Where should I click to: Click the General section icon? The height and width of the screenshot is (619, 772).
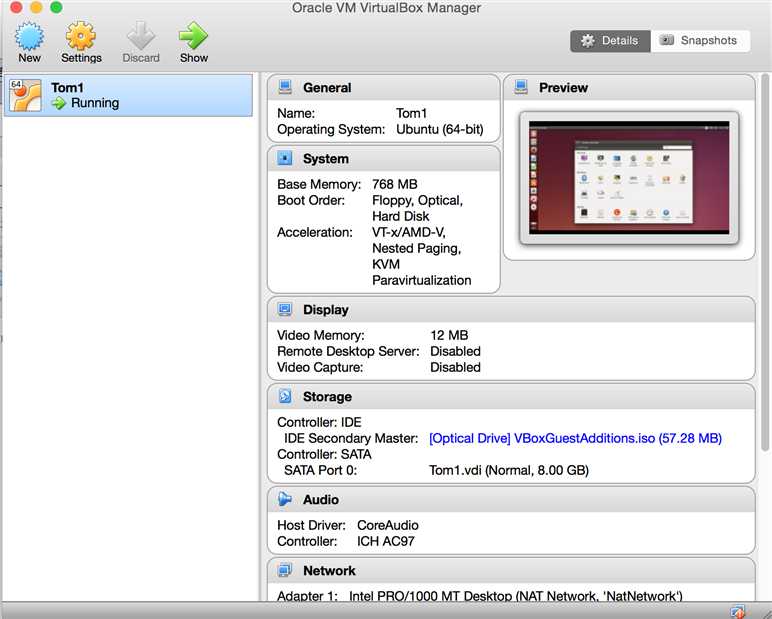point(285,87)
